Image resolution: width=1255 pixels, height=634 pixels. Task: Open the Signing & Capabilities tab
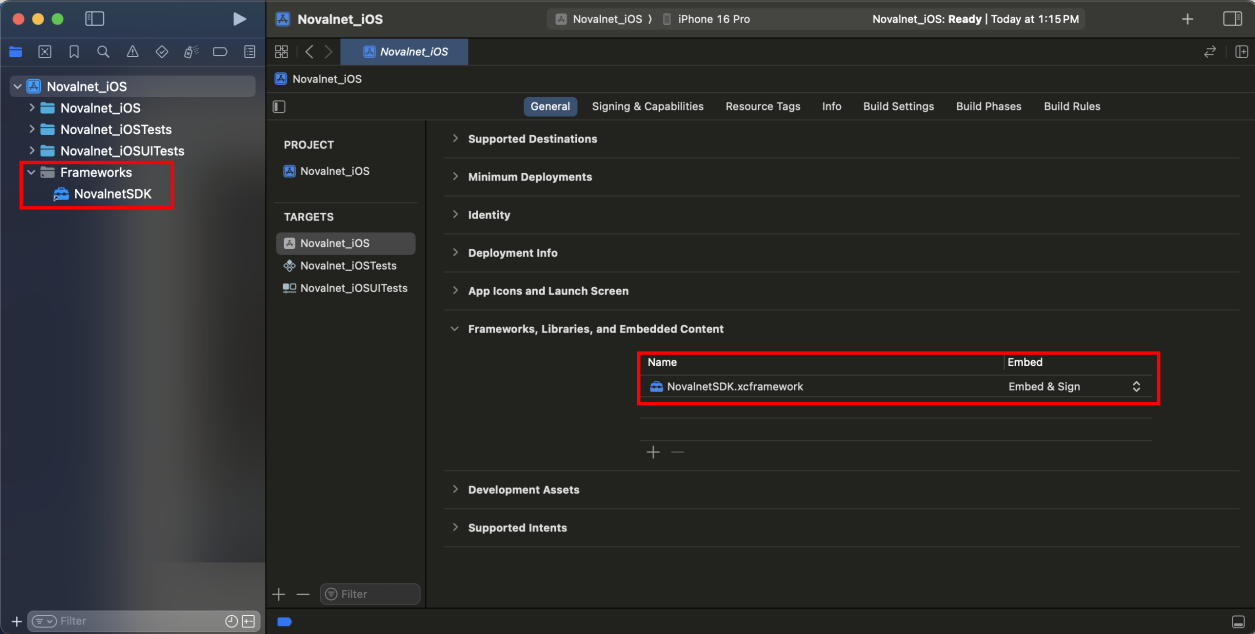[x=647, y=107]
